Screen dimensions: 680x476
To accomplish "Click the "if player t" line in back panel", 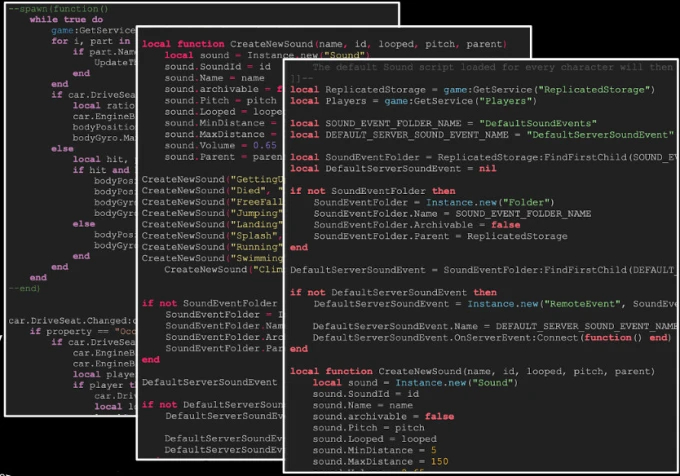I will [x=104, y=385].
